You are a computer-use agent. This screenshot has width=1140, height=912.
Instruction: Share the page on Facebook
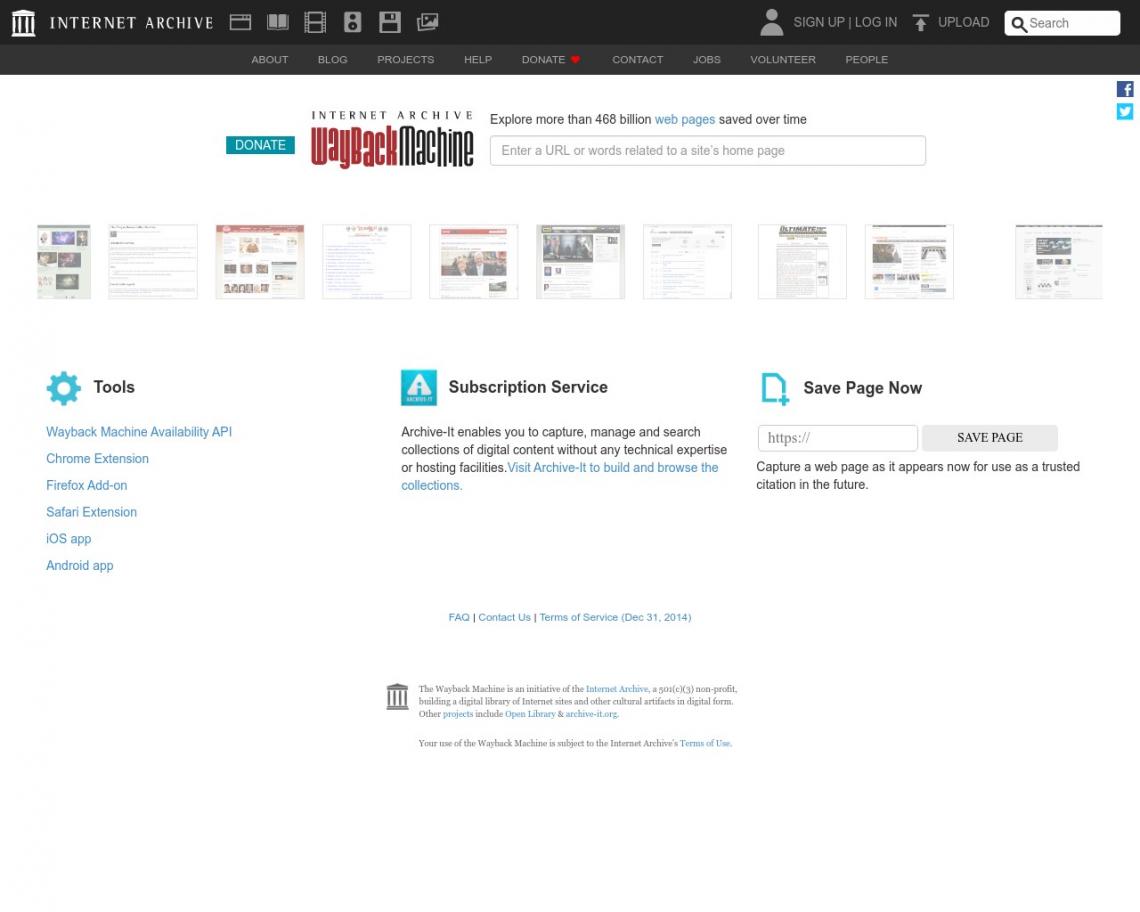tap(1125, 89)
